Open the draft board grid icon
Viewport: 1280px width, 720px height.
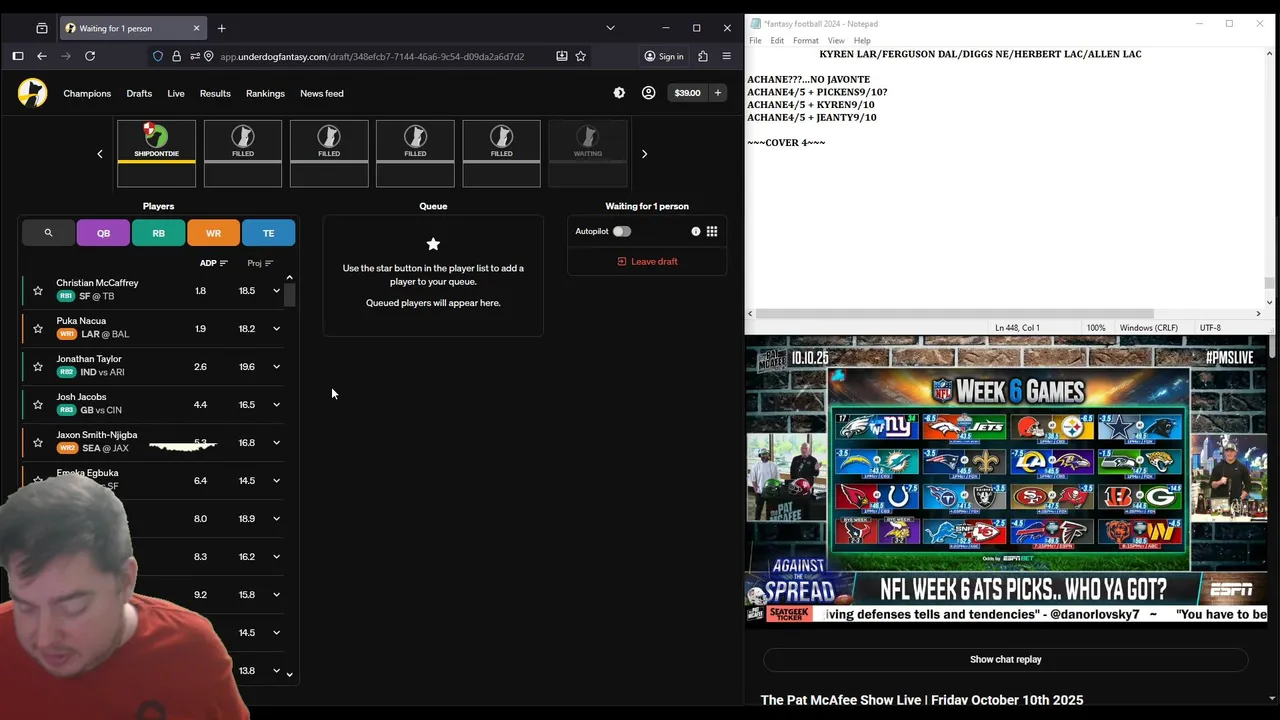click(712, 231)
